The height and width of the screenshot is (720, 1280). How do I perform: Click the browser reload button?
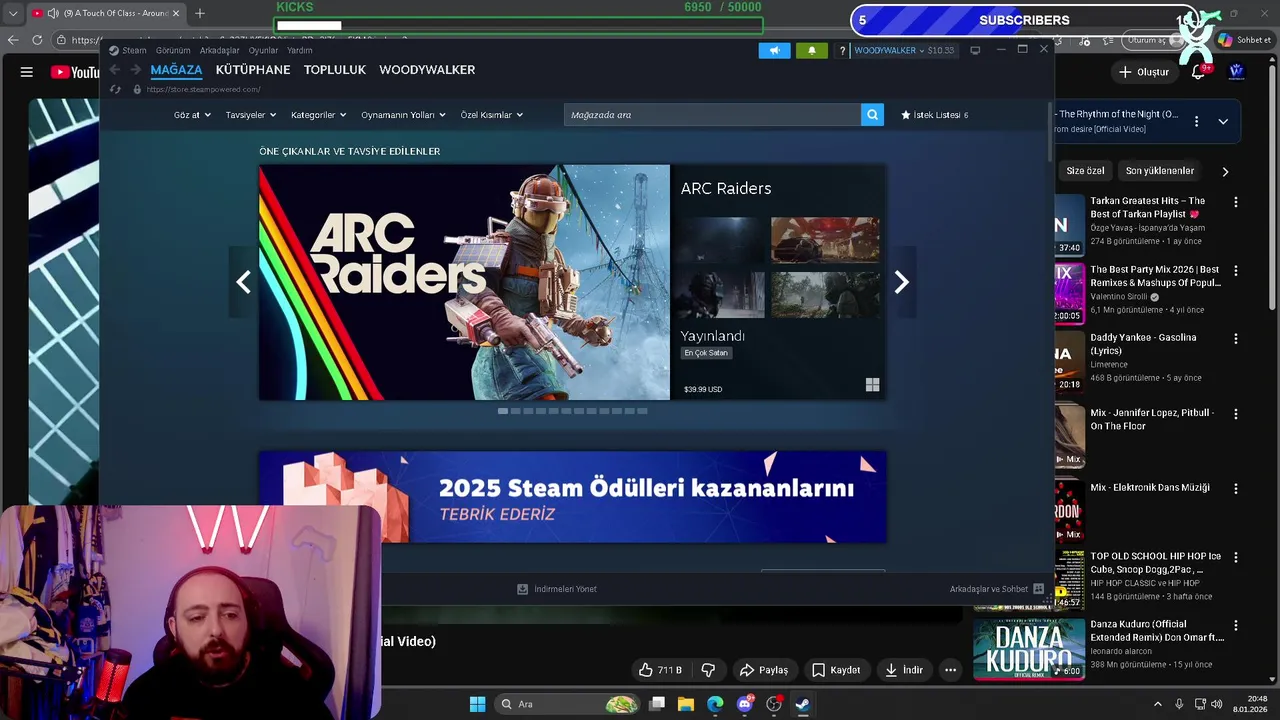[x=37, y=40]
